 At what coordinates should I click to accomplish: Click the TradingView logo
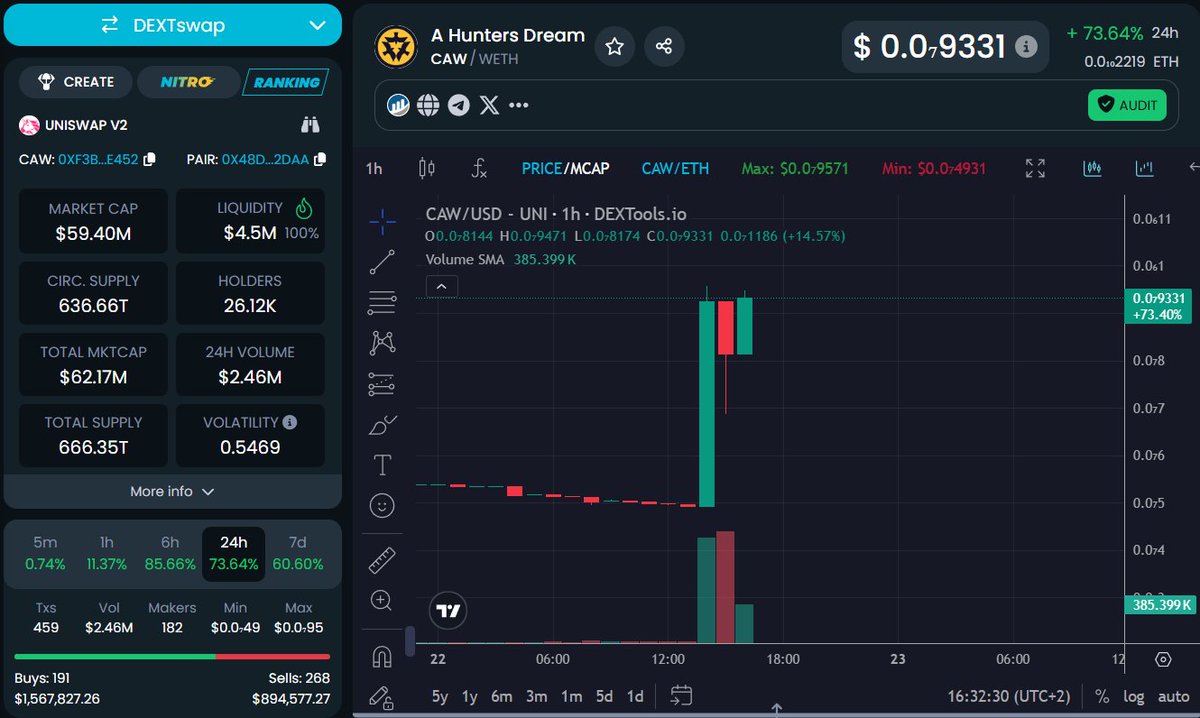tap(449, 610)
